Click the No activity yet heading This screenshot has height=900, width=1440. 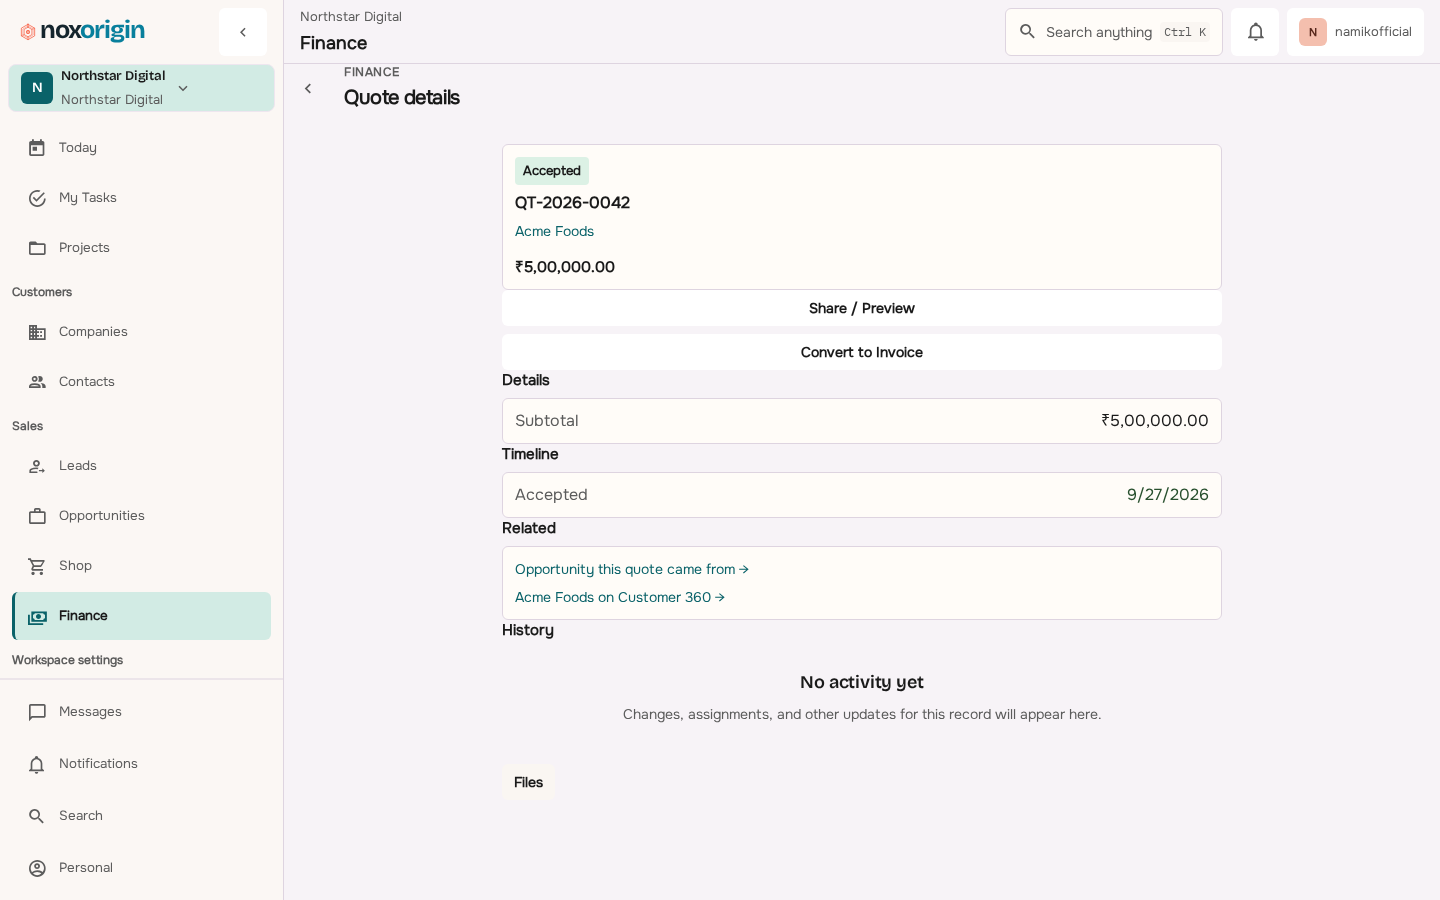(x=862, y=682)
